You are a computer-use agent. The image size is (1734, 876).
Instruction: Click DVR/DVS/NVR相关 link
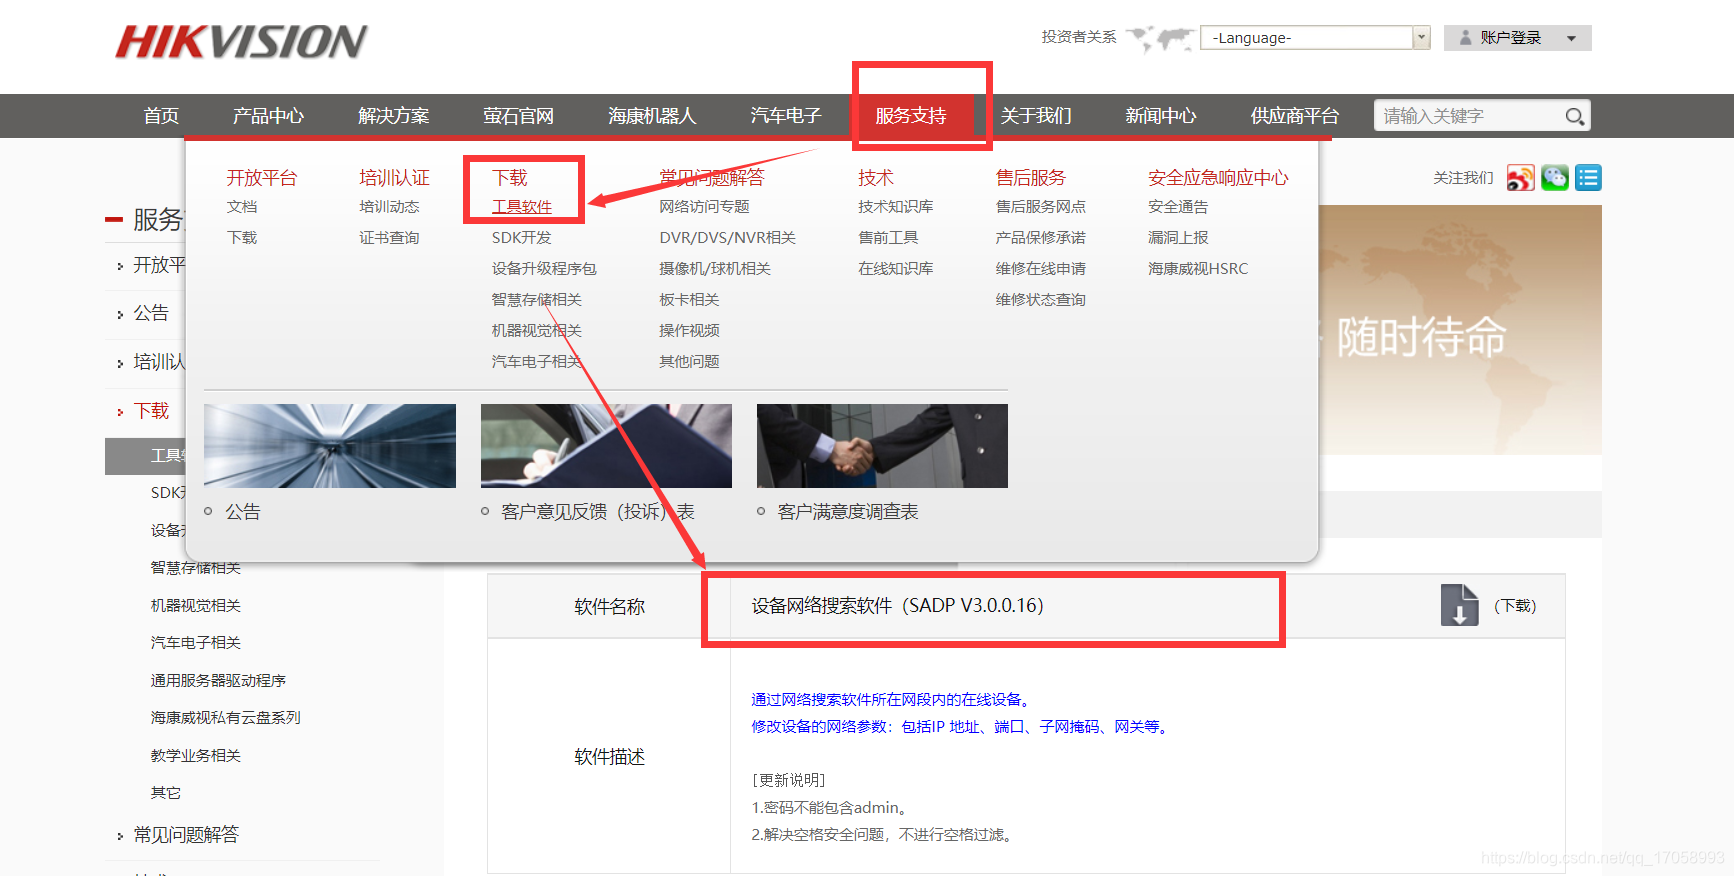[728, 238]
